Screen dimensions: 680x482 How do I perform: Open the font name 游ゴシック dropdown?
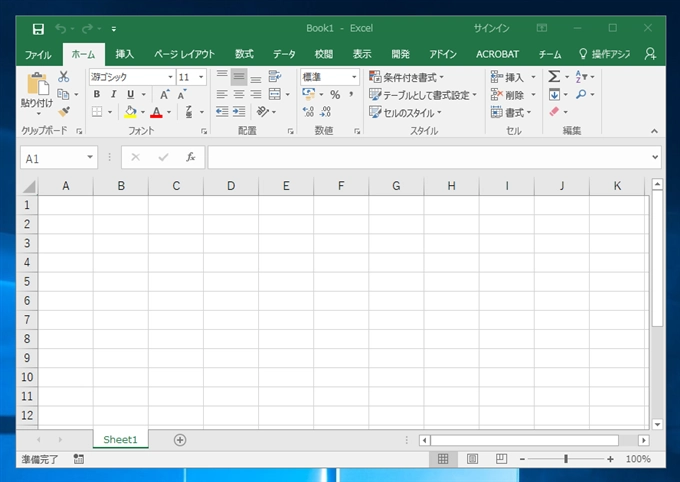[170, 77]
